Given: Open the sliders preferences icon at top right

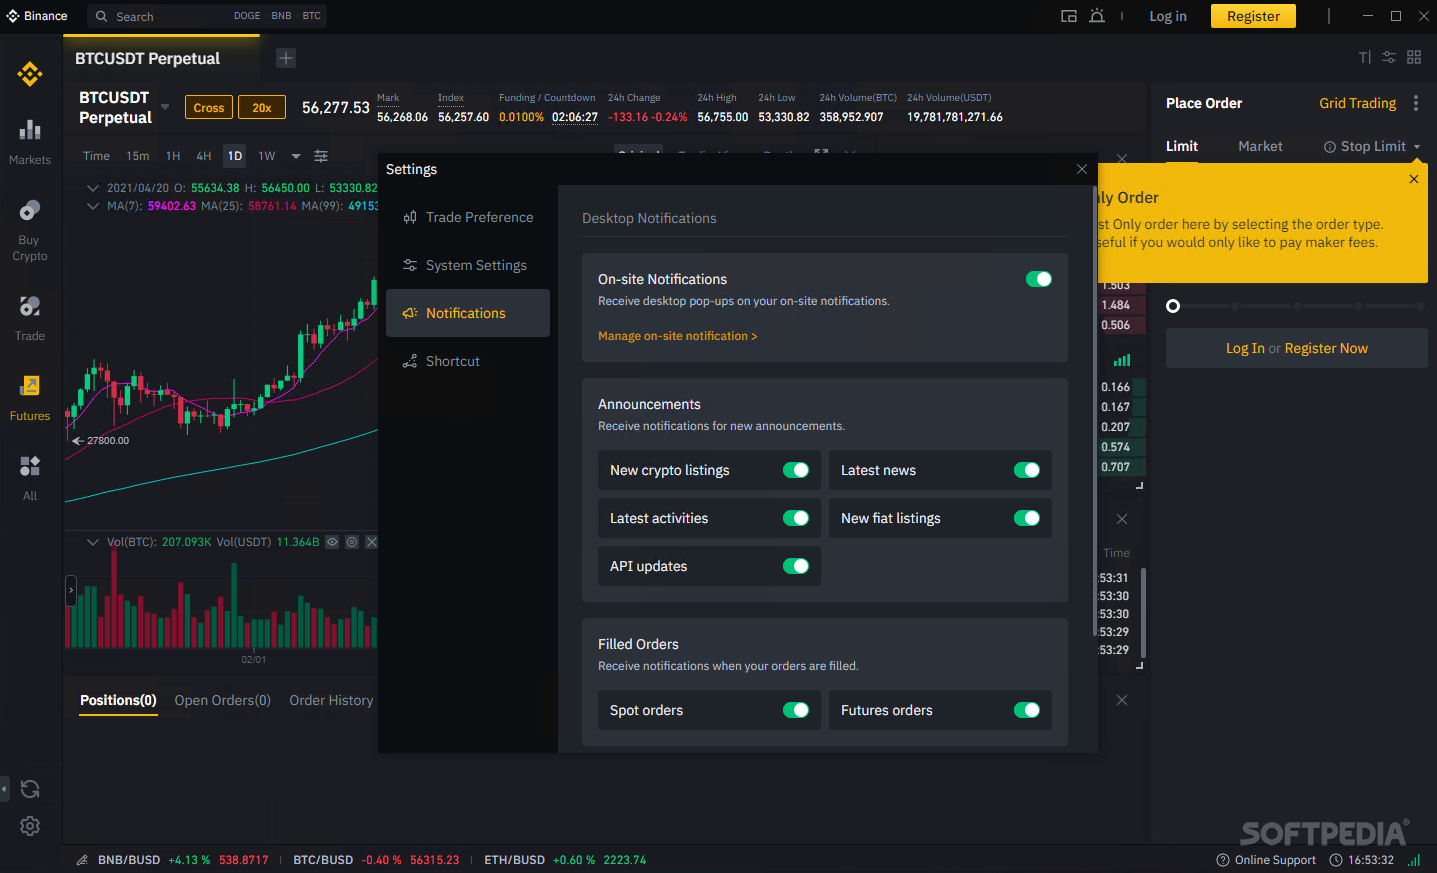Looking at the screenshot, I should click(x=1389, y=57).
